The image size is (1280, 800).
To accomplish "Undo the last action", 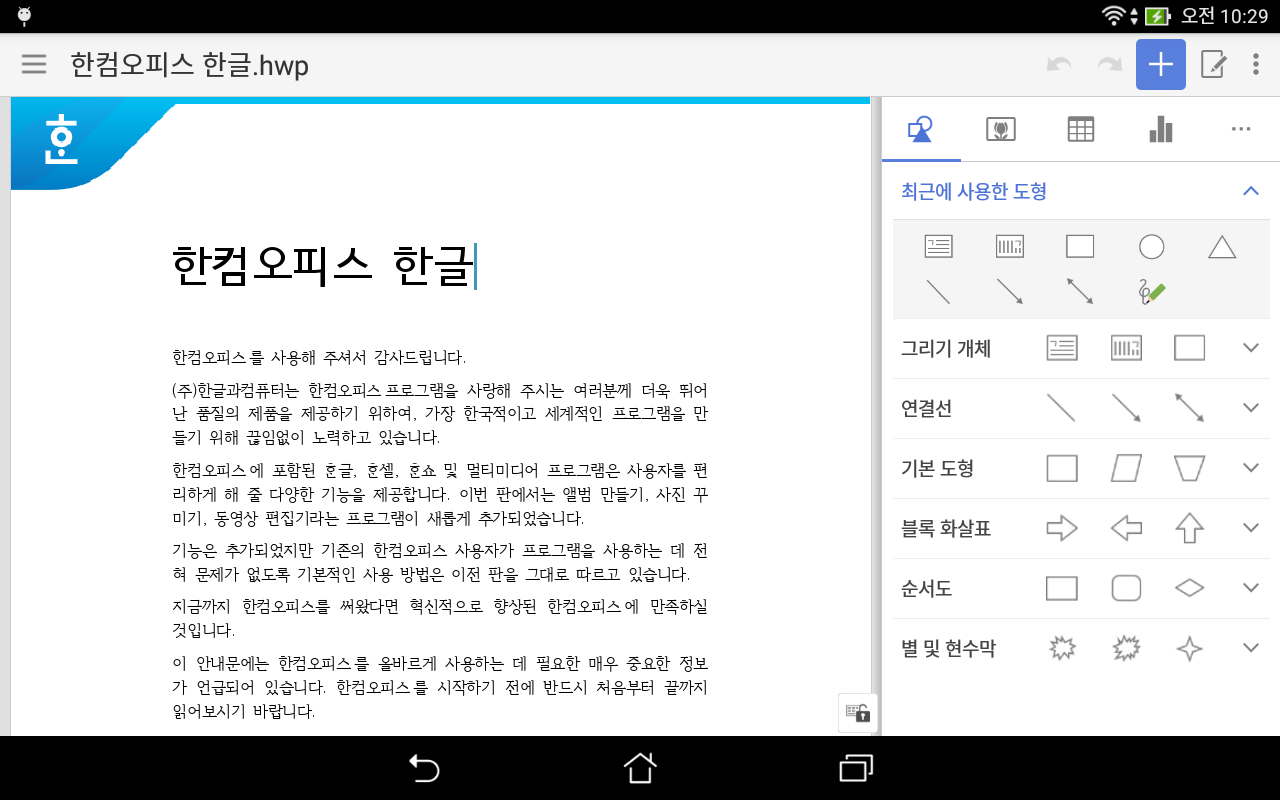I will pyautogui.click(x=1059, y=65).
